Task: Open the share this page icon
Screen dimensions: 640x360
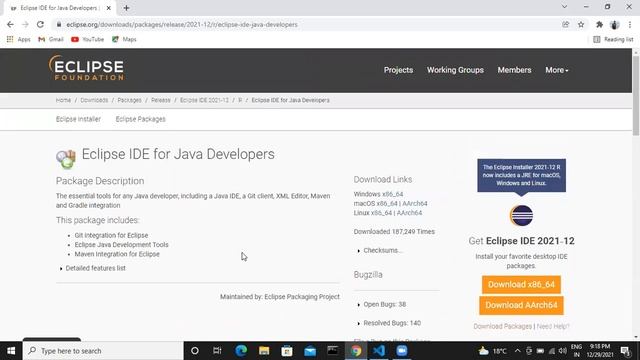Action: click(x=566, y=24)
